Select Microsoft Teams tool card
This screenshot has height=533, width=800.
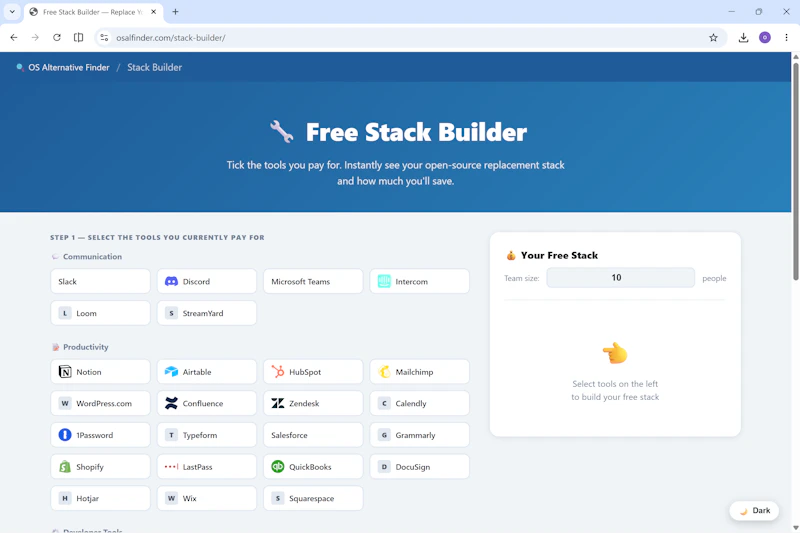pyautogui.click(x=313, y=282)
